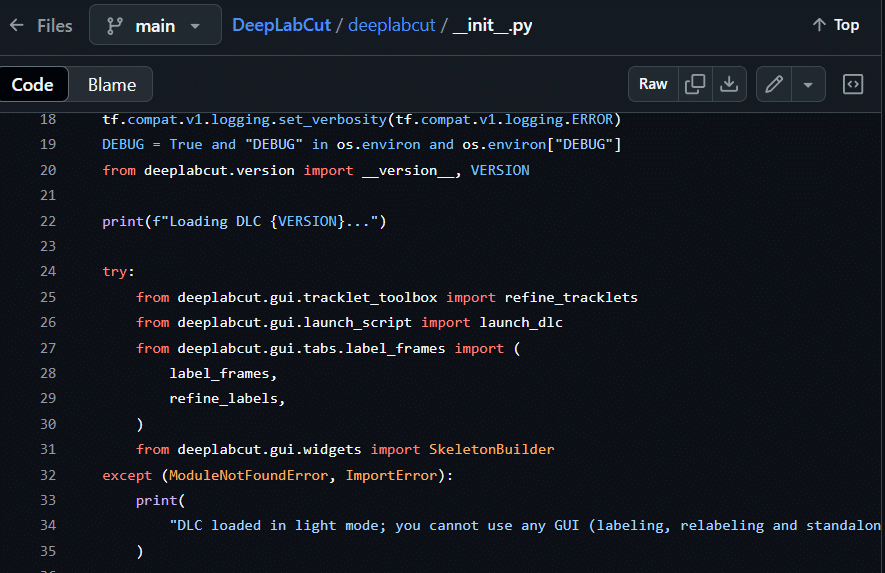
Task: Click the back arrow next to Files
Action: [17, 25]
